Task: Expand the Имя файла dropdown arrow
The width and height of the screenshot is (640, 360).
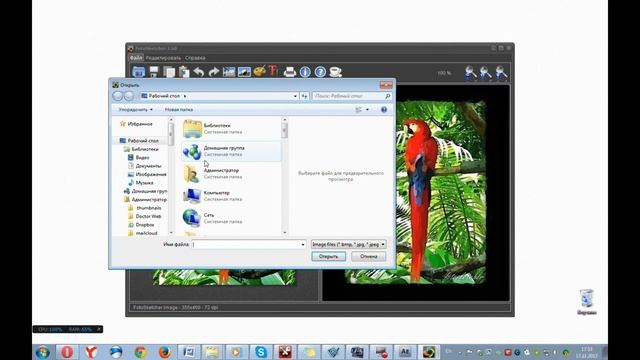Action: click(x=303, y=244)
